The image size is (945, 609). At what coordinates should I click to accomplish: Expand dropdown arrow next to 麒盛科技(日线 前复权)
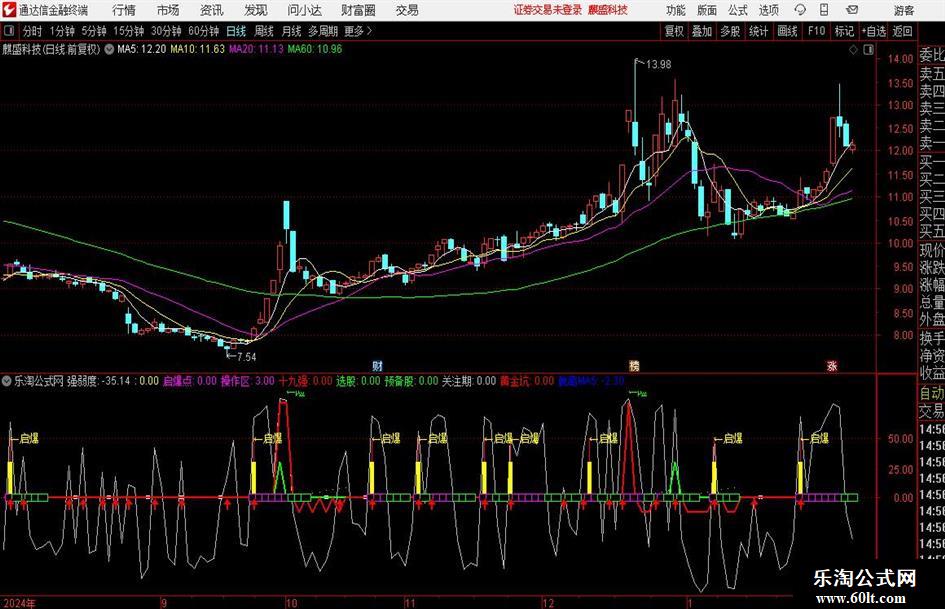coord(109,49)
